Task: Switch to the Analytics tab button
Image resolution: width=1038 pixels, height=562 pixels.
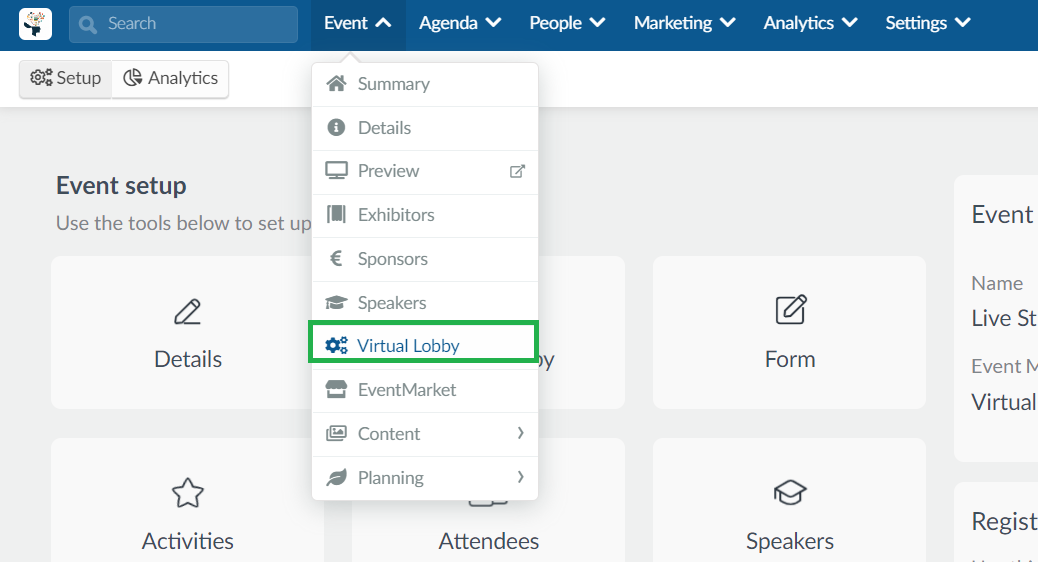Action: (x=171, y=78)
